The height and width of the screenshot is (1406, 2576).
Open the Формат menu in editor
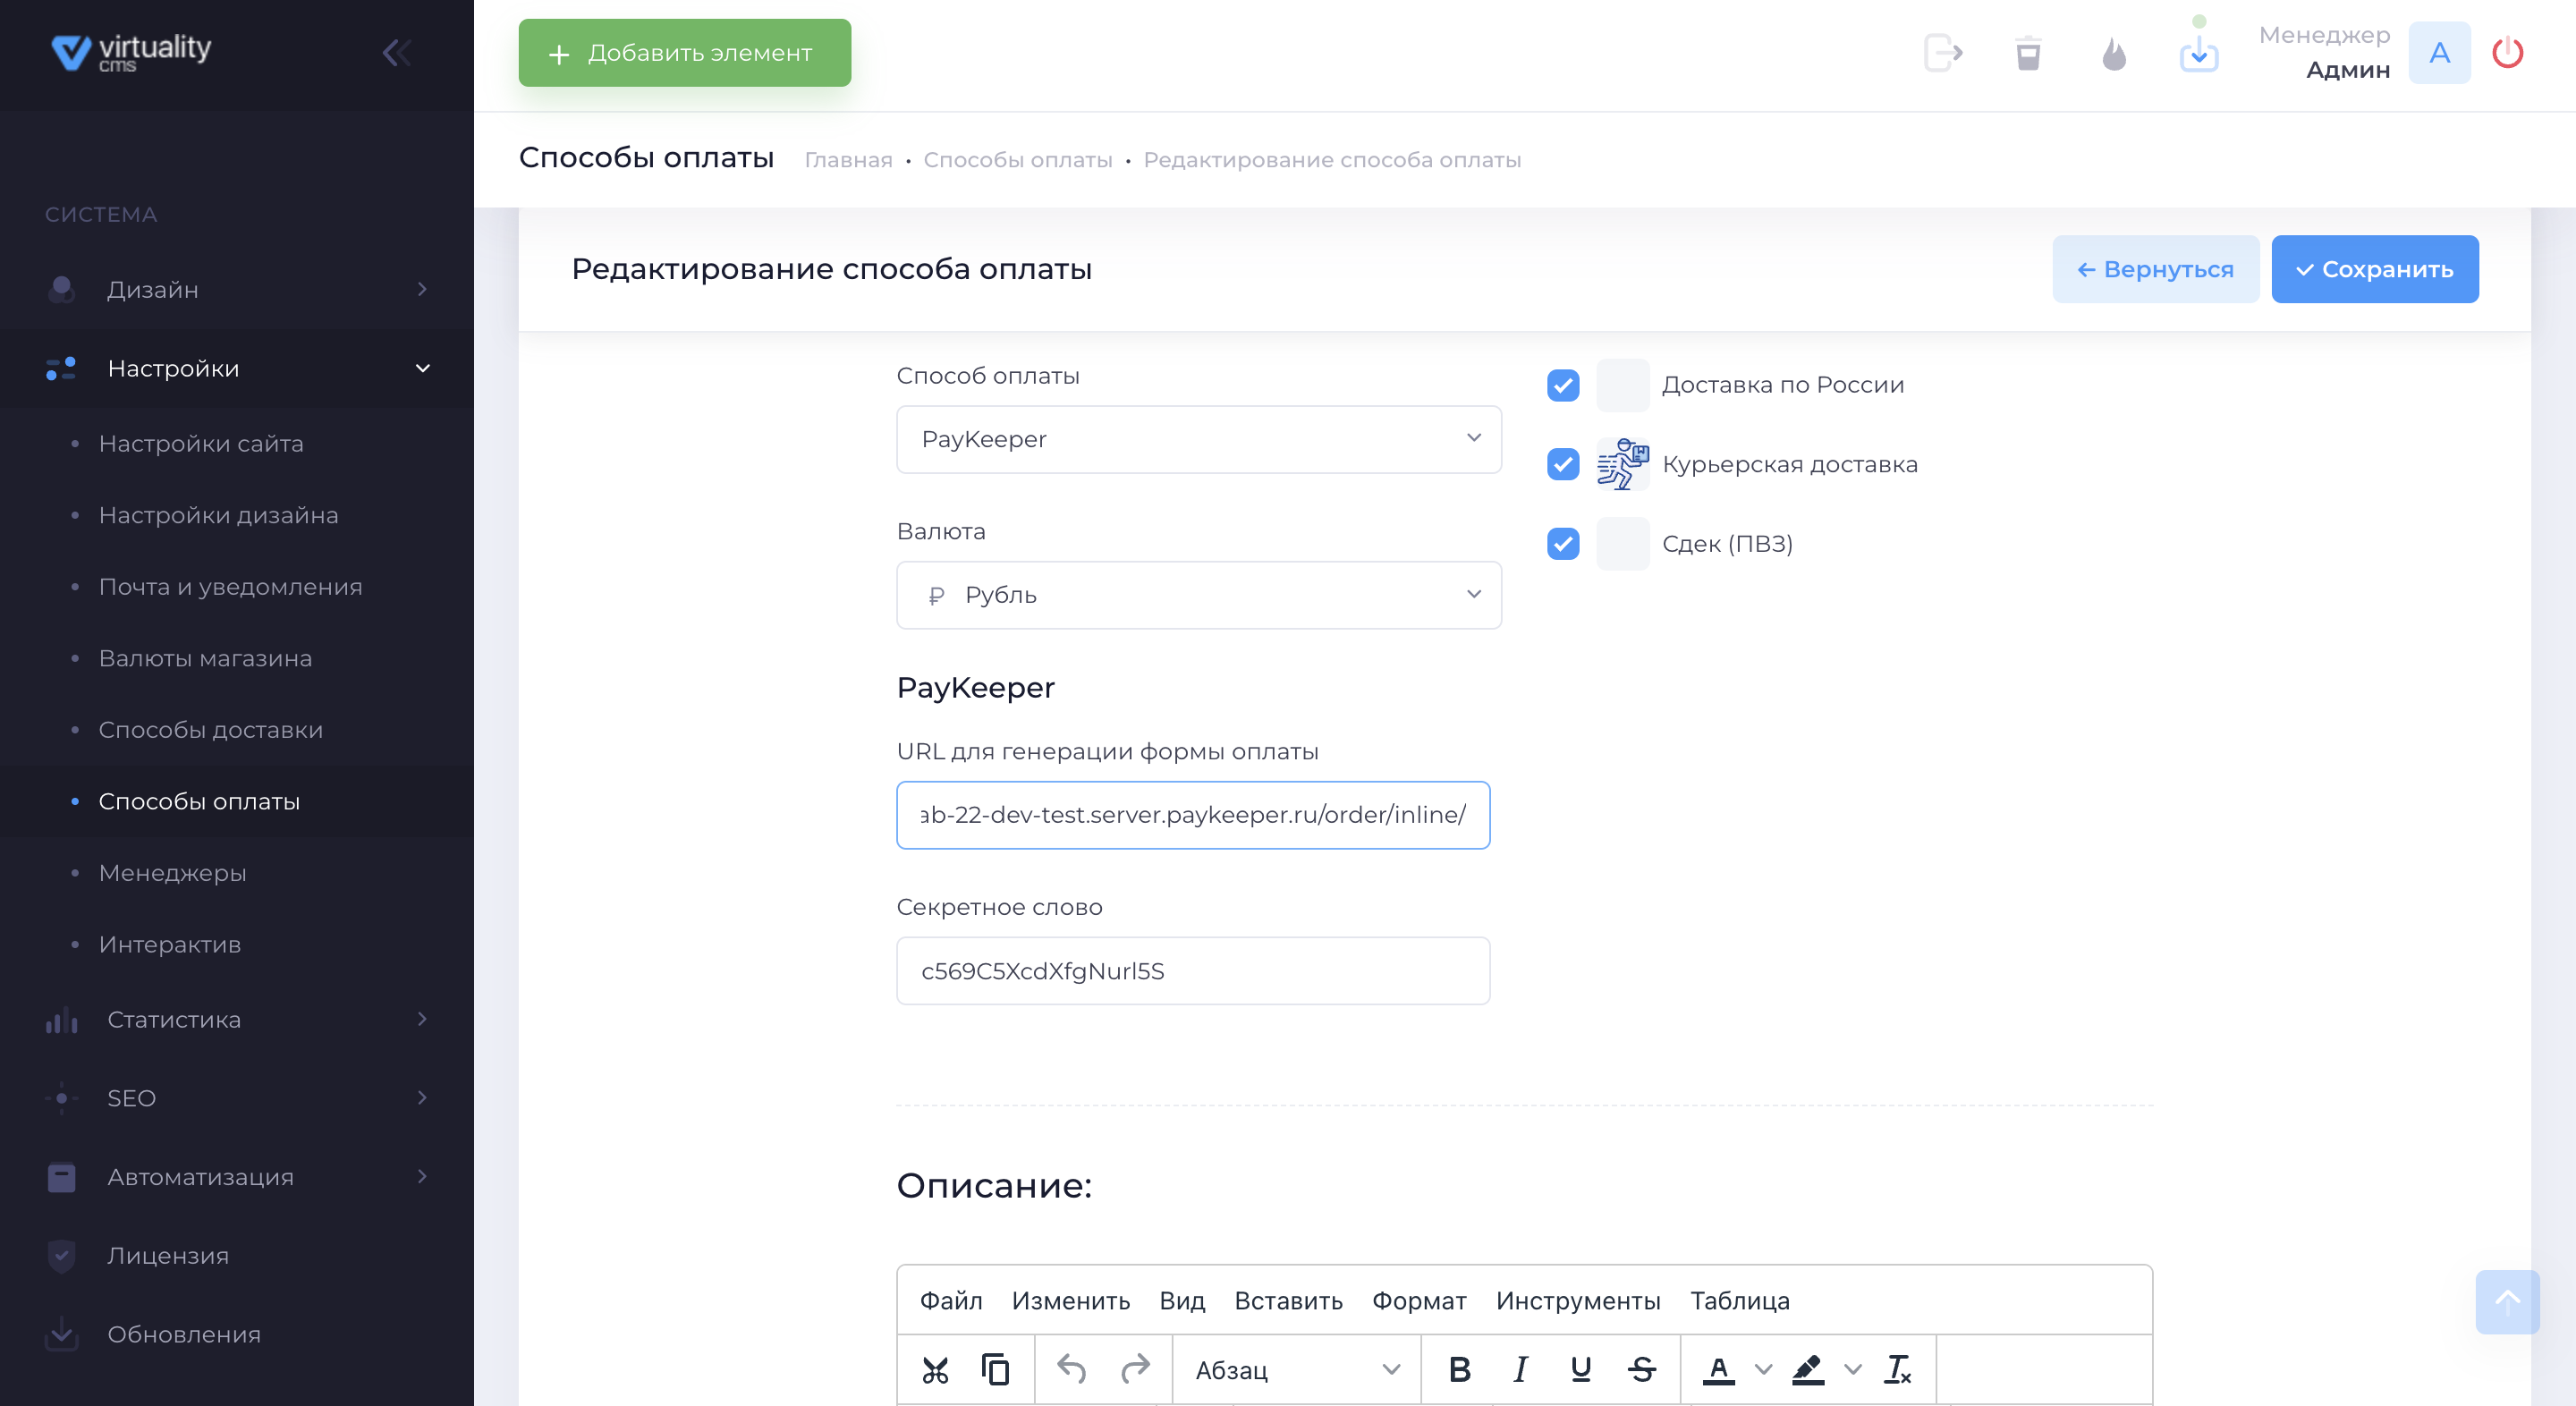(x=1418, y=1300)
